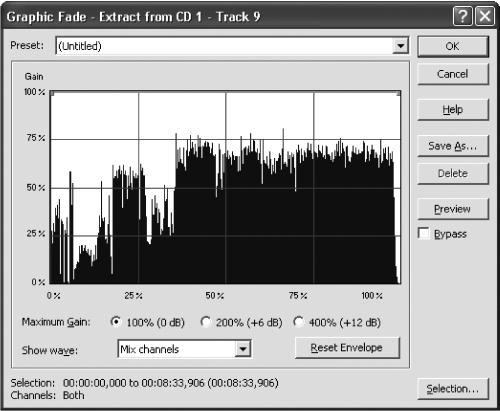Click the Delete preset button
500x411 pixels.
coord(453,173)
